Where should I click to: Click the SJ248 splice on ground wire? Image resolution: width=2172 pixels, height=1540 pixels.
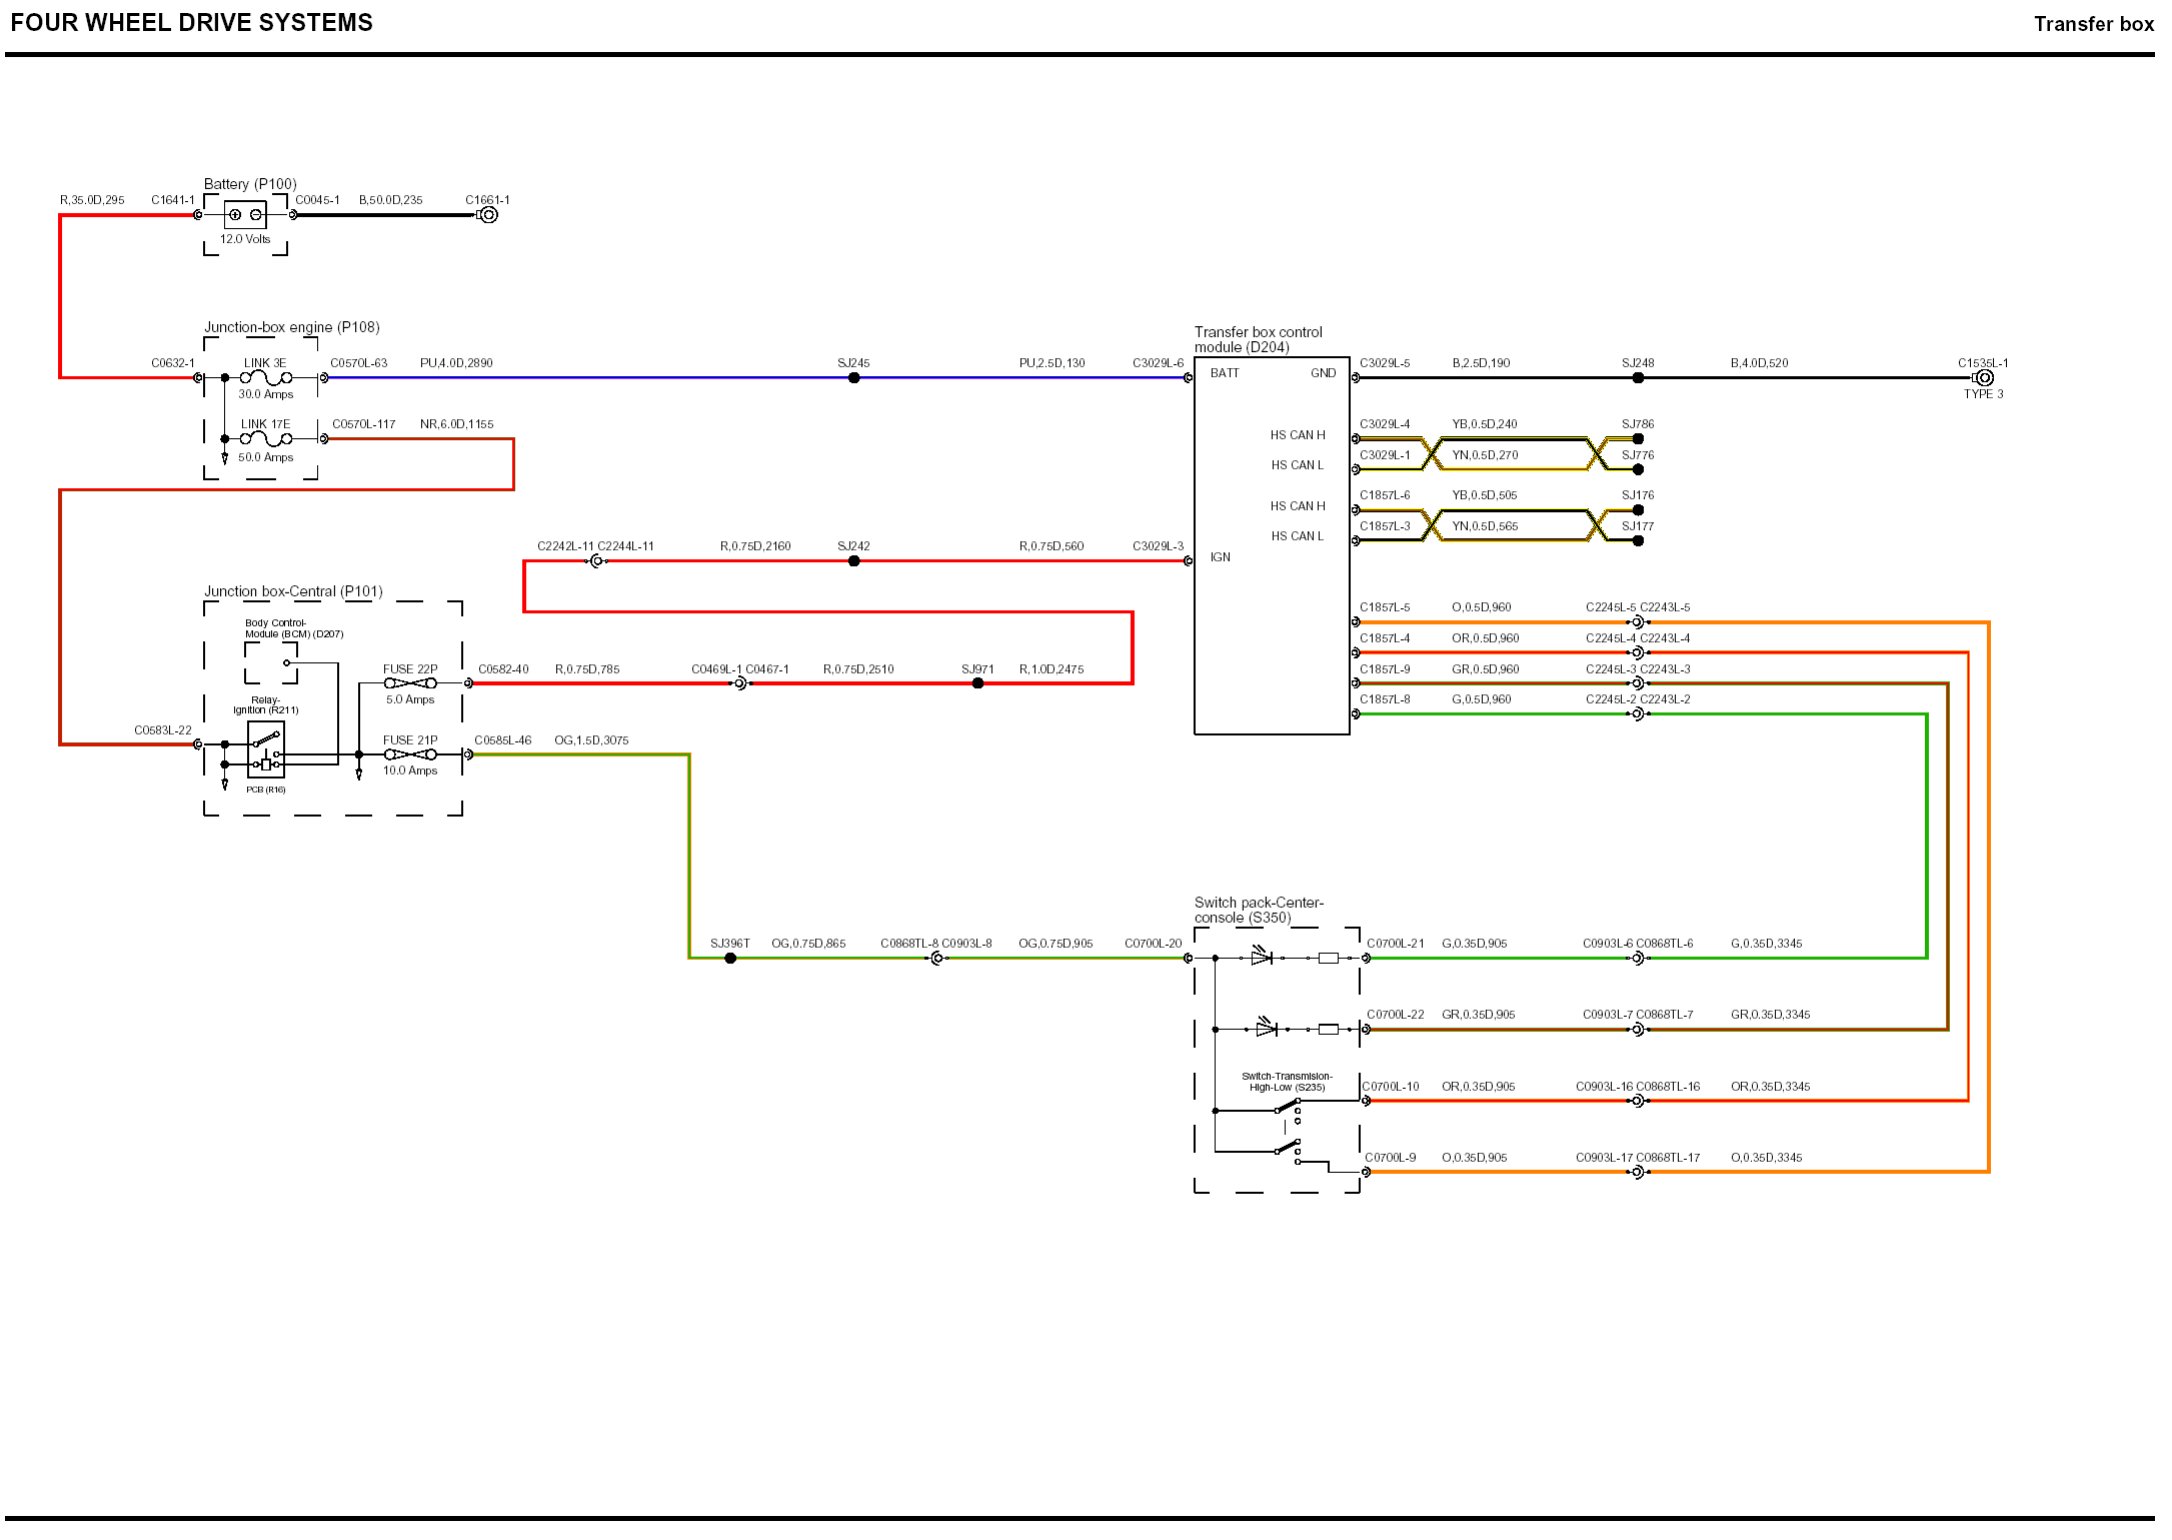[1638, 378]
